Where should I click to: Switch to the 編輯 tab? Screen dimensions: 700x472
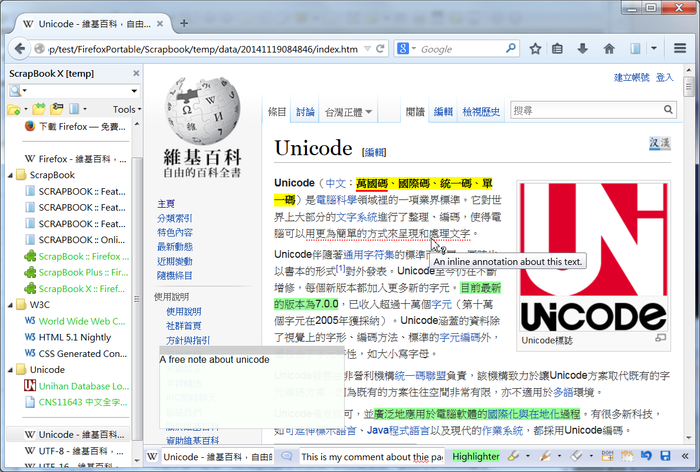coord(443,112)
